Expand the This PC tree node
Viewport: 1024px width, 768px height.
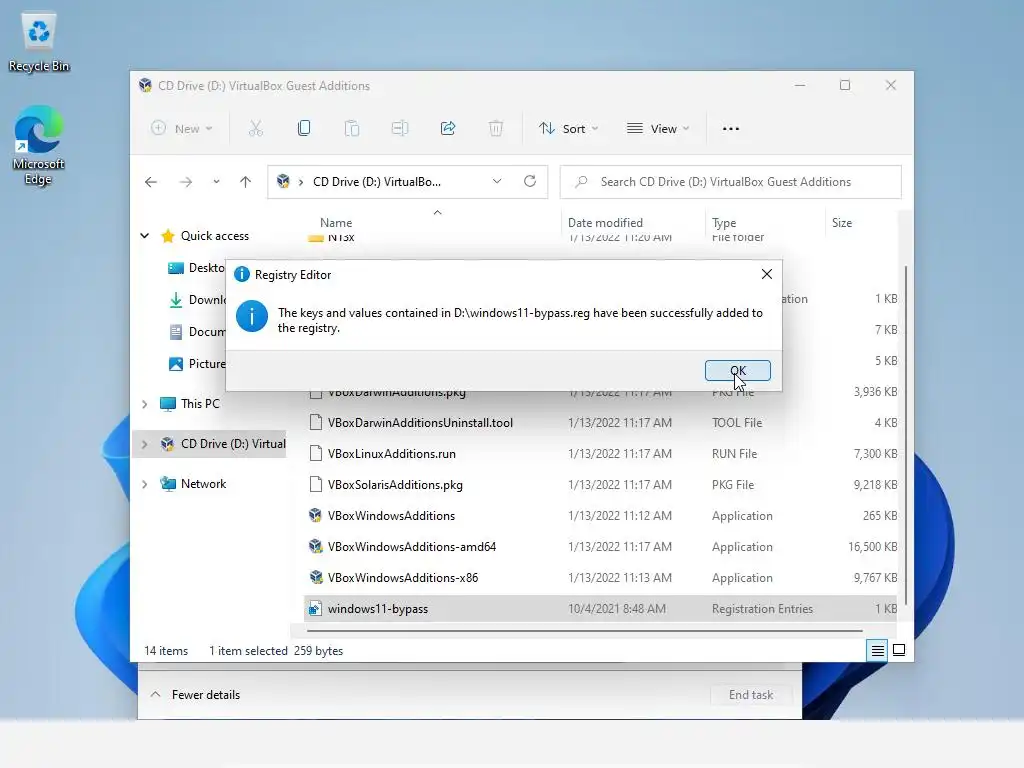[145, 404]
